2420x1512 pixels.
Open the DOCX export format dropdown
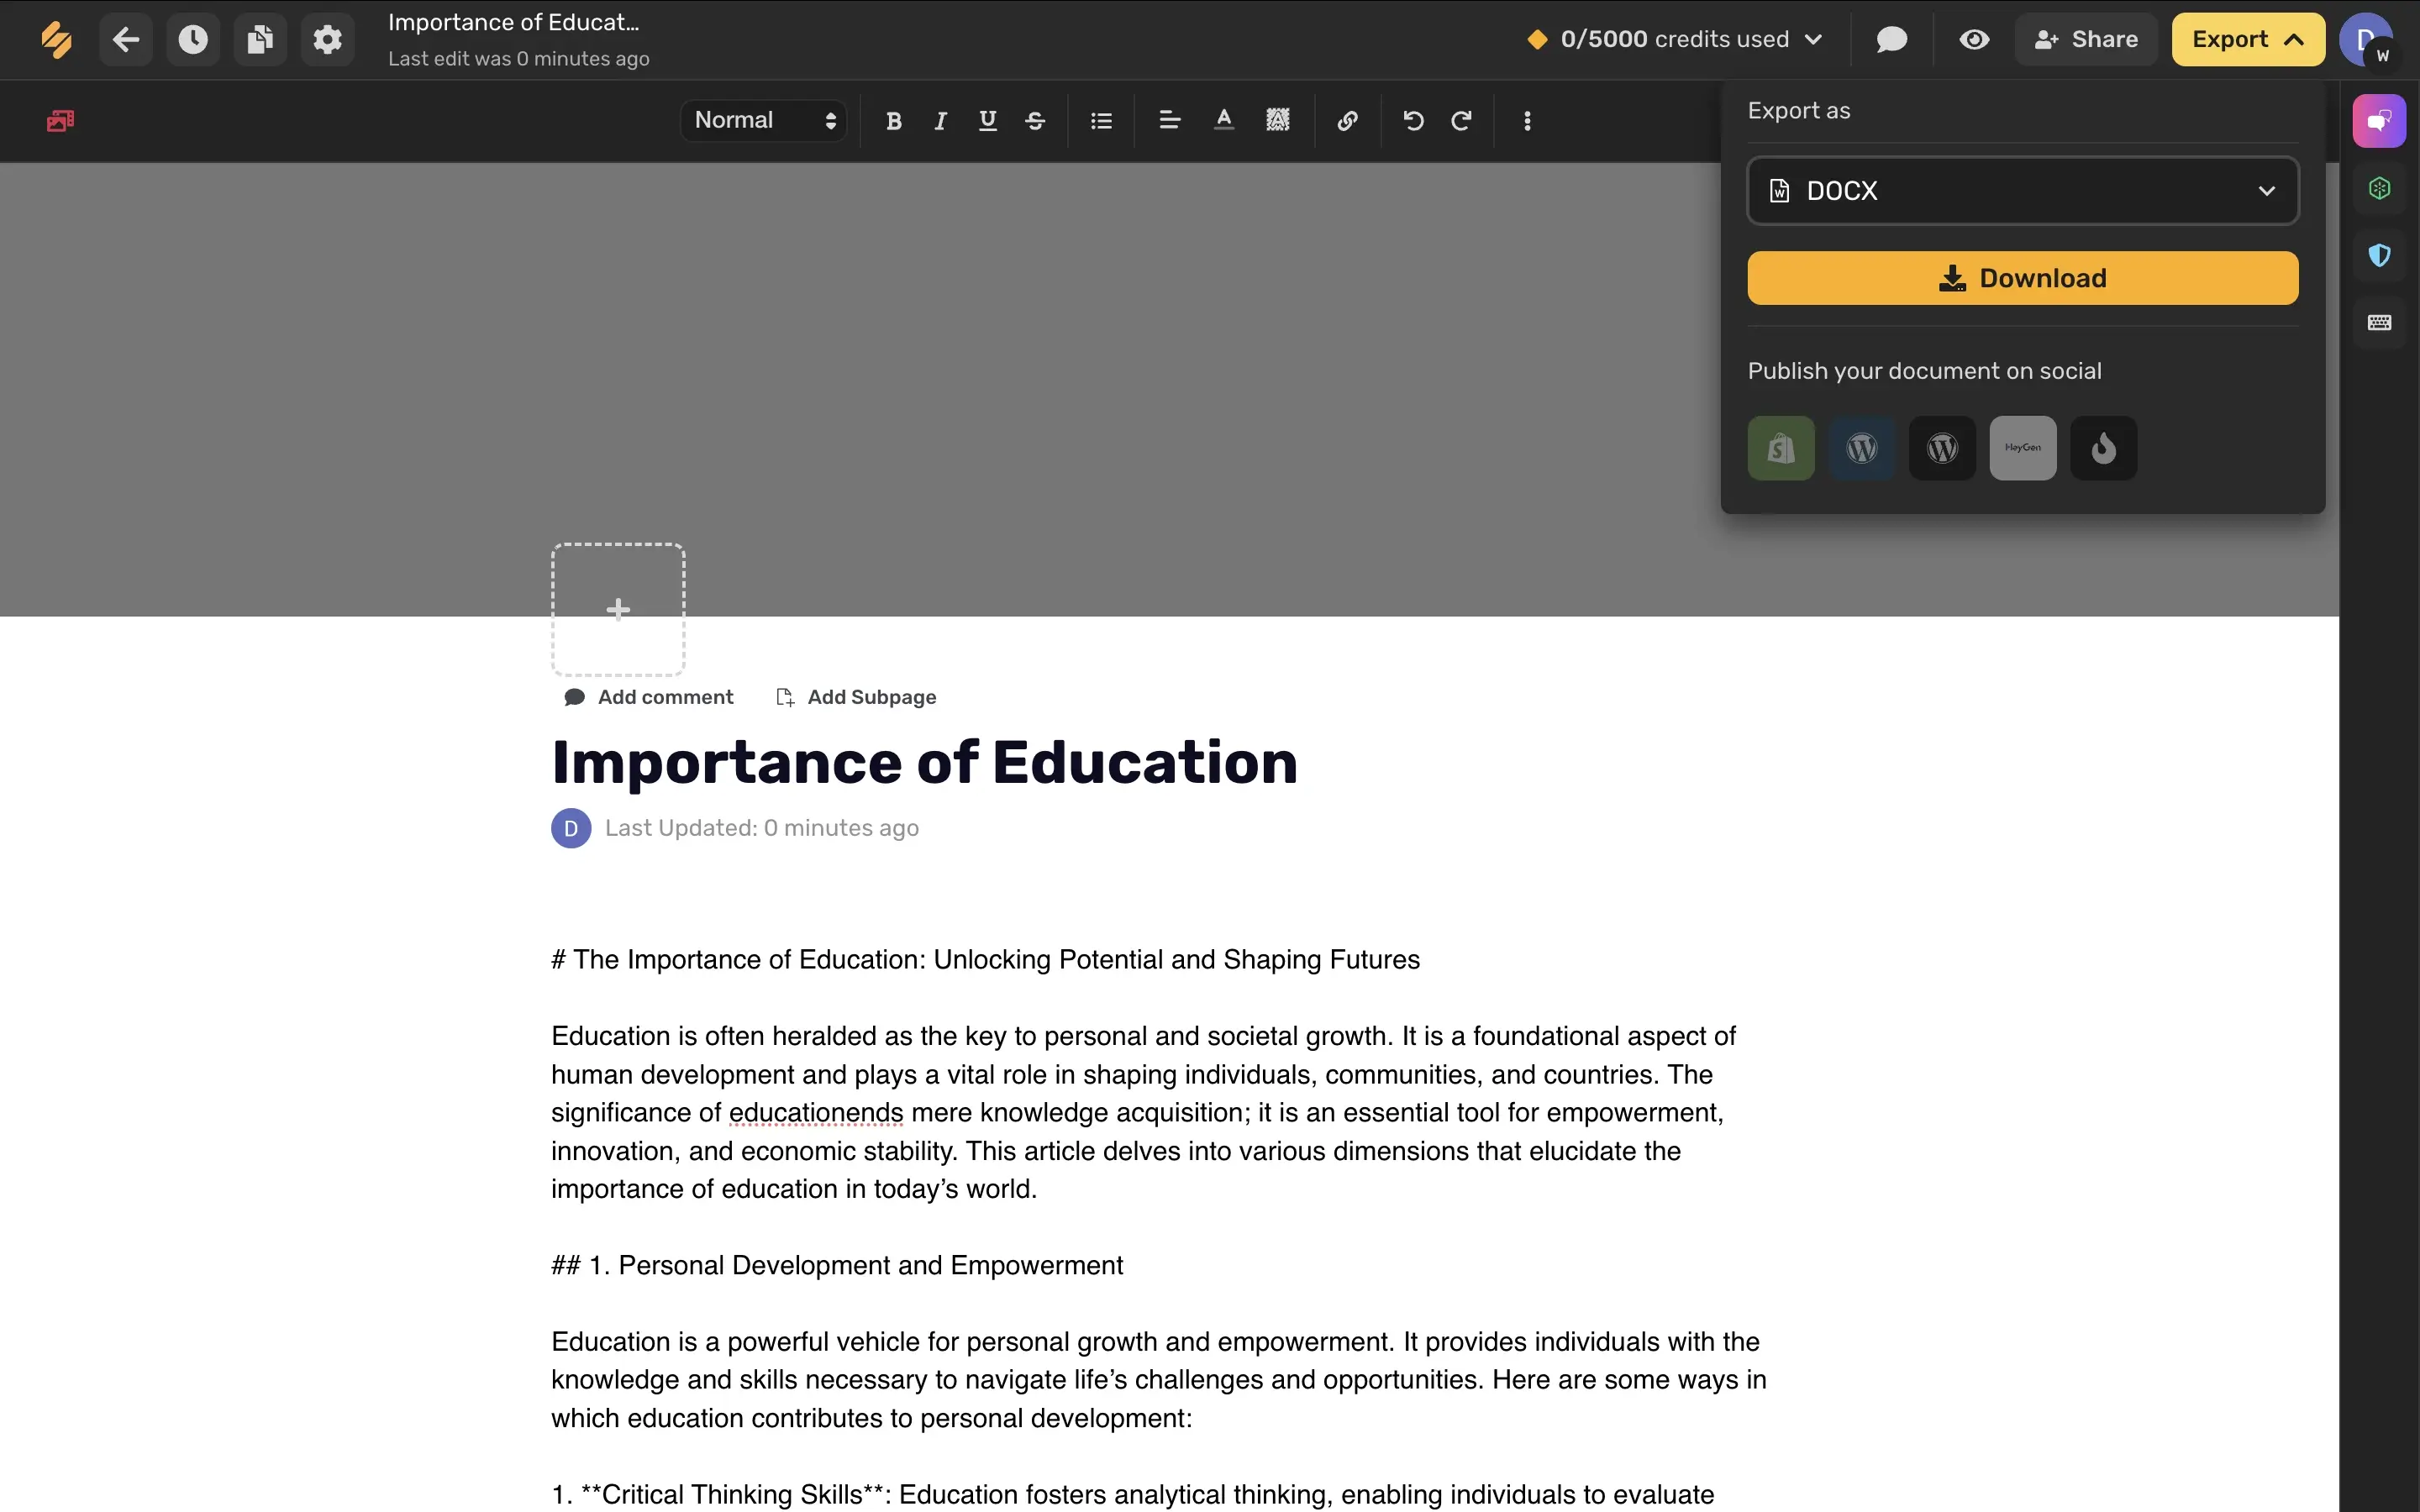(x=2022, y=190)
